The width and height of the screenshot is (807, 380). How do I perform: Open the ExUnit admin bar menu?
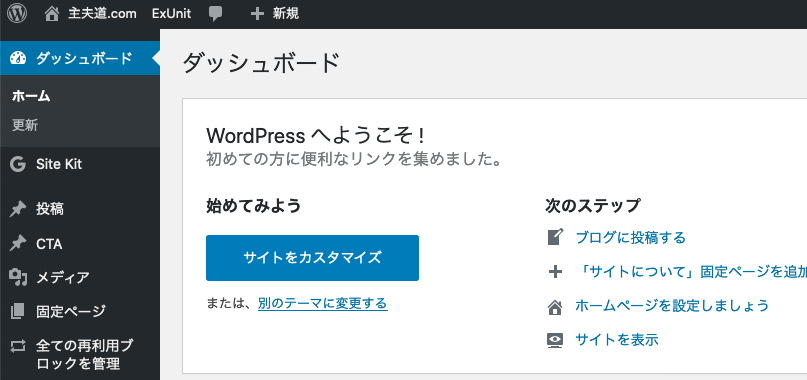pos(171,14)
